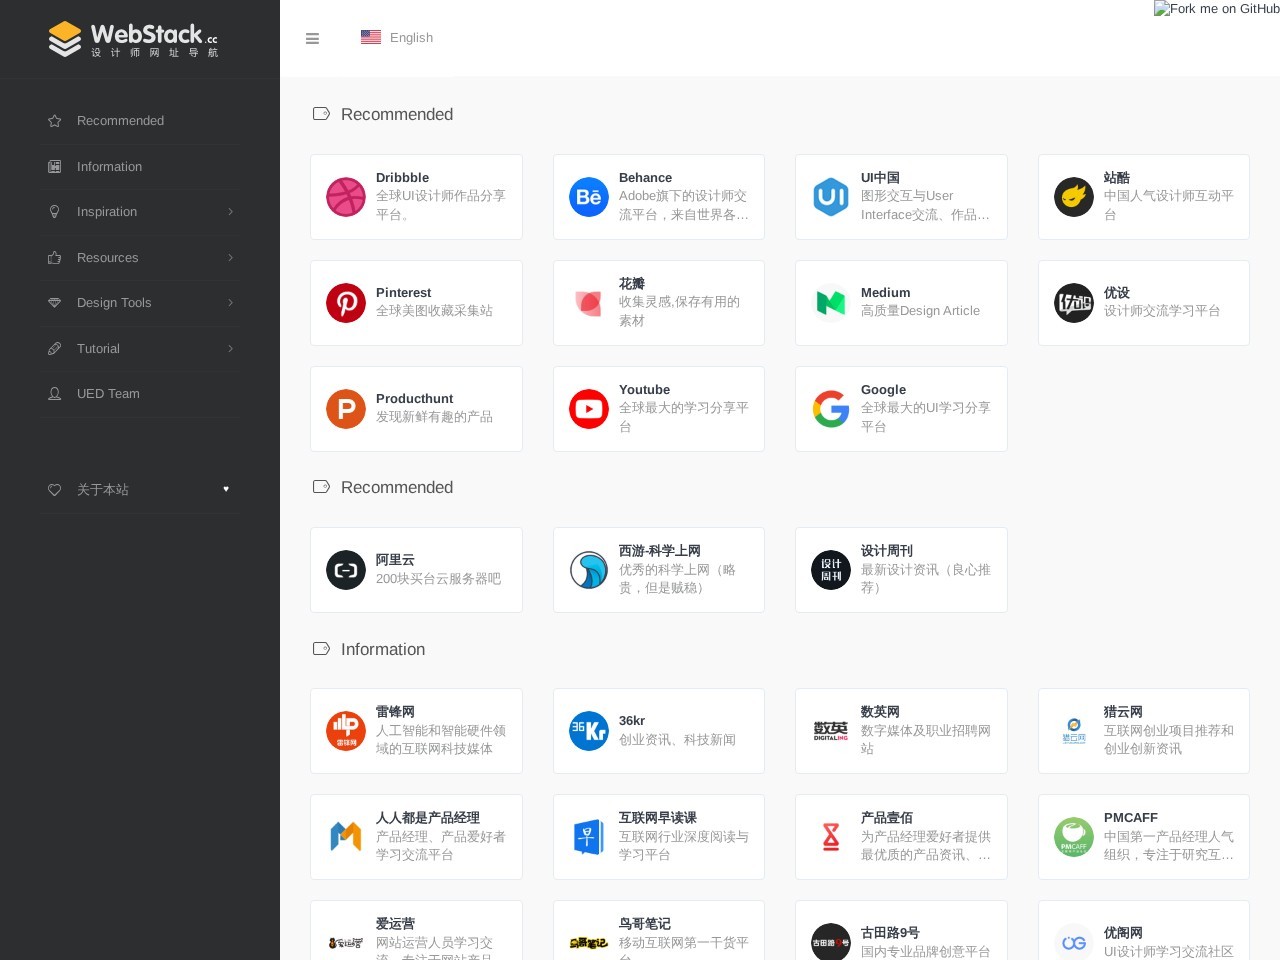Click the Fork me on GitHub link

point(1217,9)
